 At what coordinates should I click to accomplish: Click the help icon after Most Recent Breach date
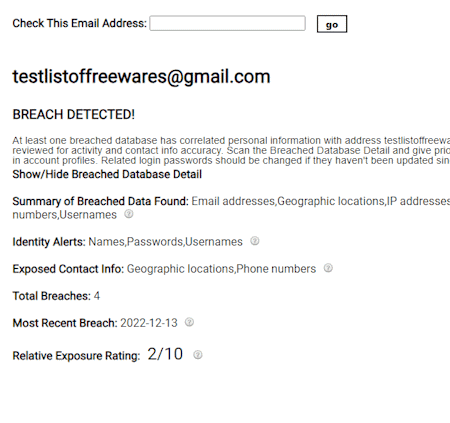click(x=189, y=322)
